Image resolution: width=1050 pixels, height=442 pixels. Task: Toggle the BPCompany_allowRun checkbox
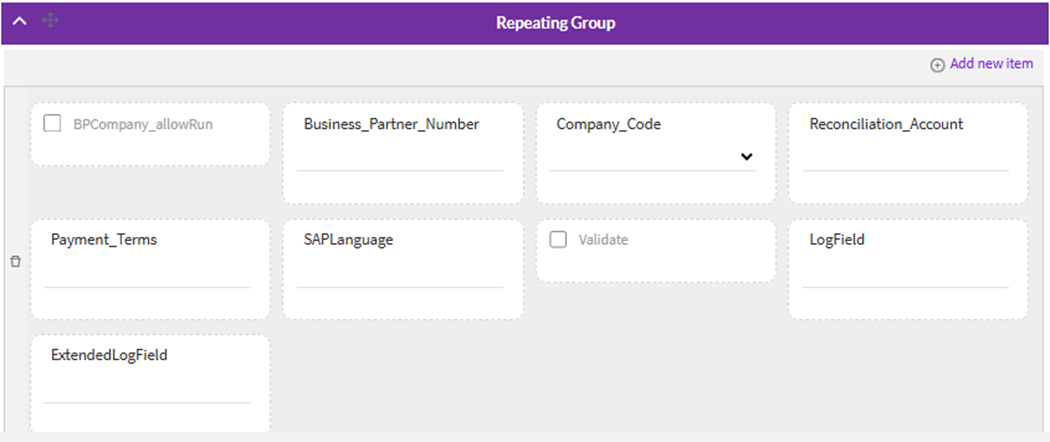(x=53, y=124)
